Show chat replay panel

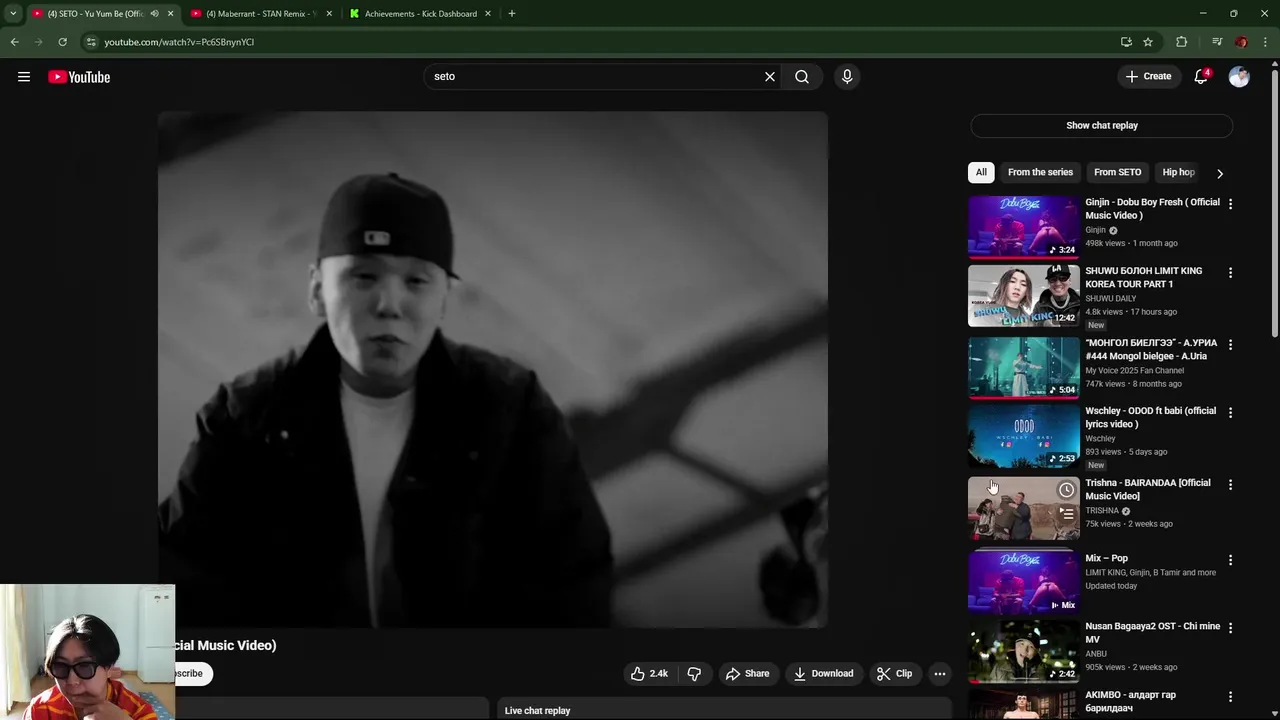[x=1101, y=125]
